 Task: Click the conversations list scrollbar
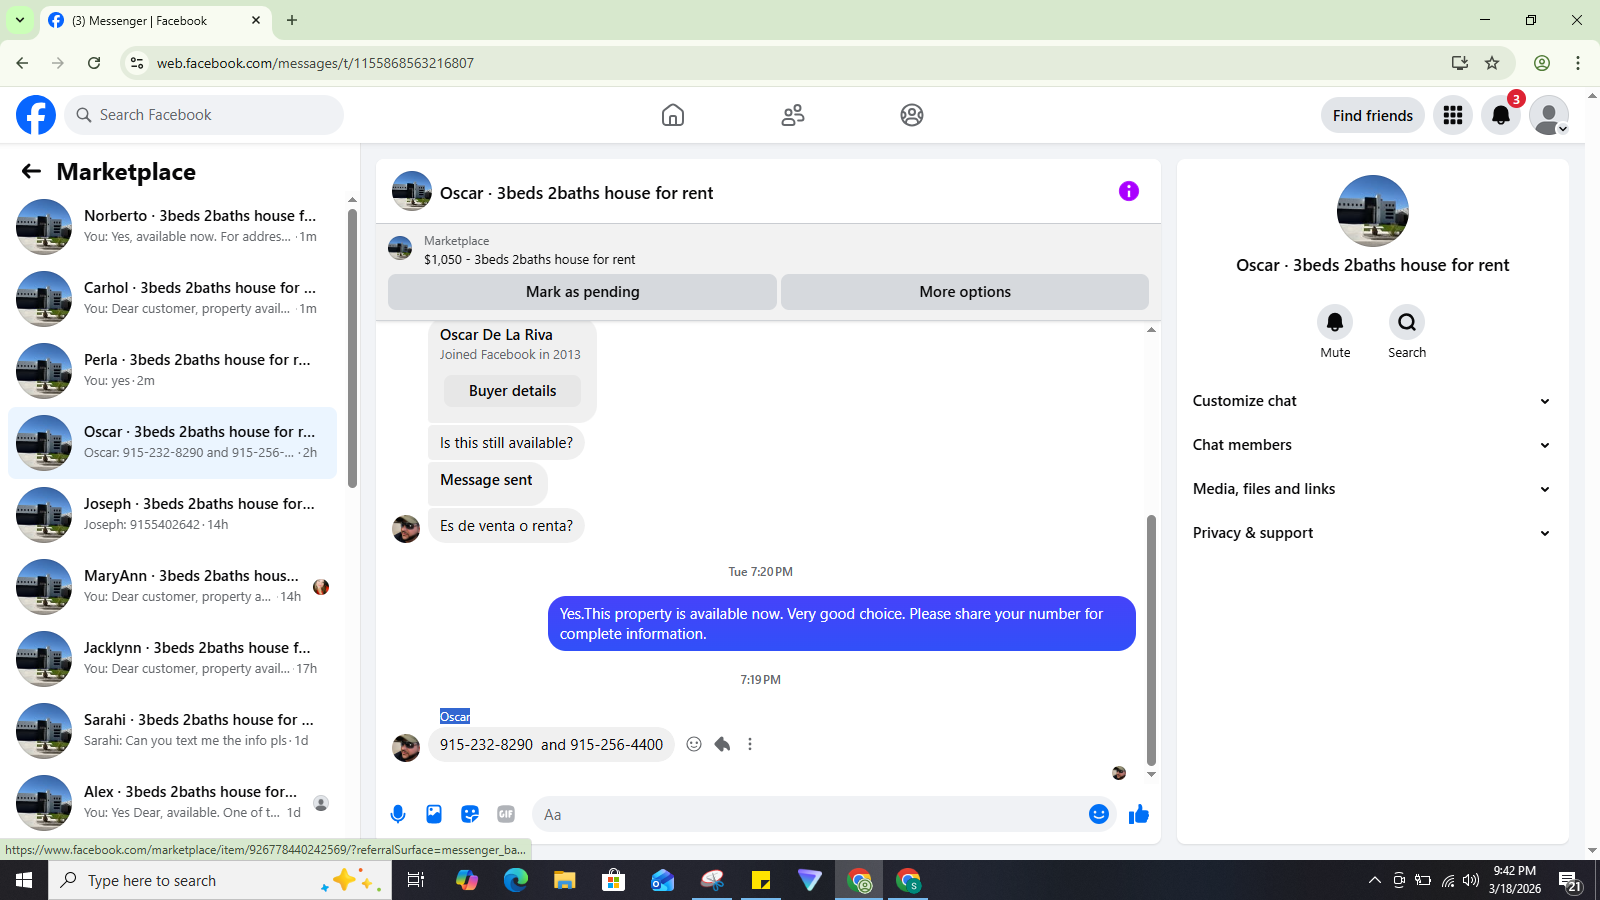(352, 348)
